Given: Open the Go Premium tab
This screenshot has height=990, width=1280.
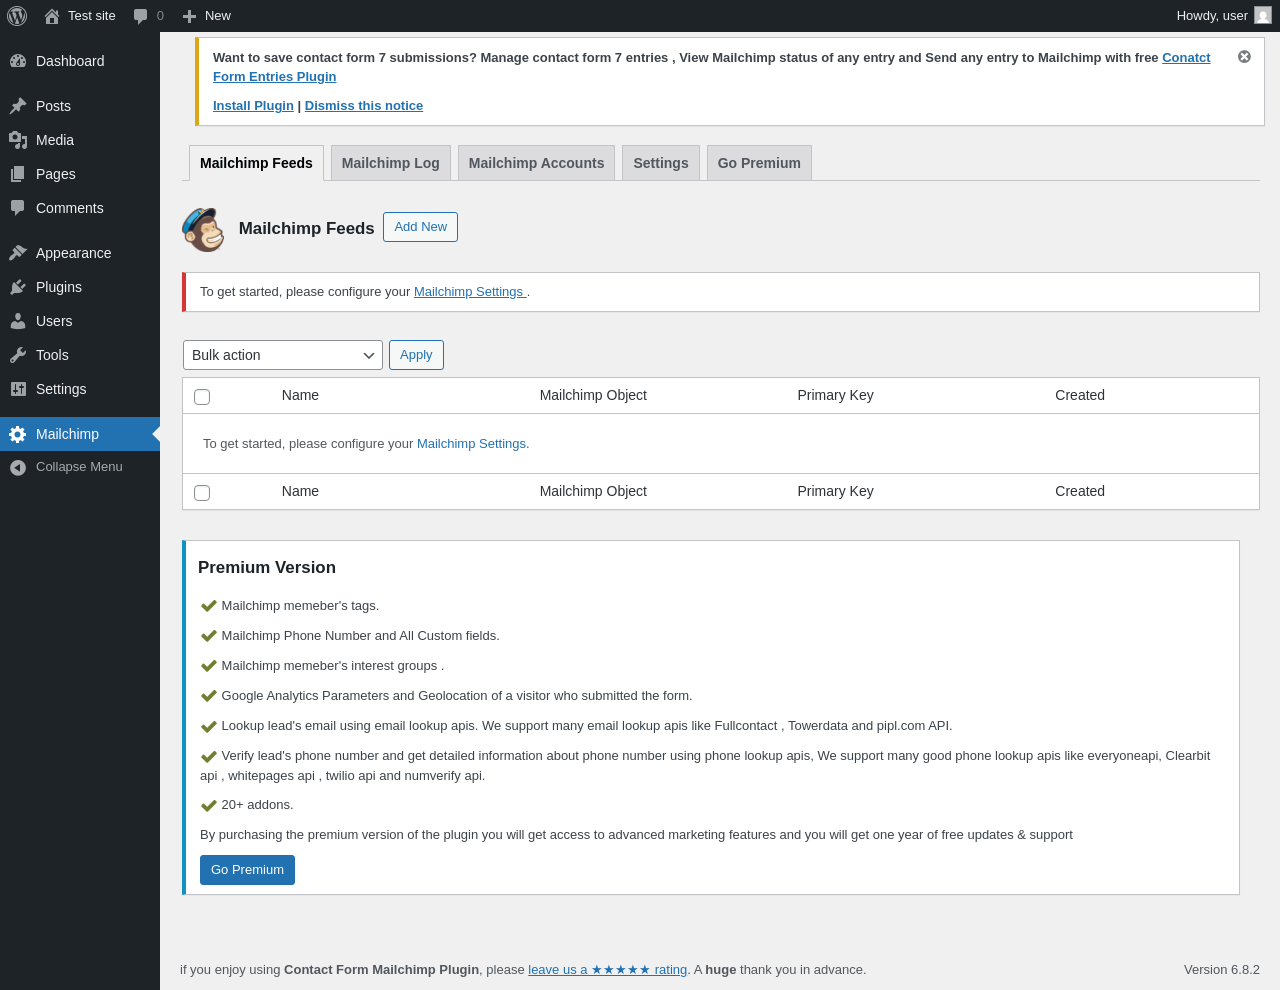Looking at the screenshot, I should point(759,163).
